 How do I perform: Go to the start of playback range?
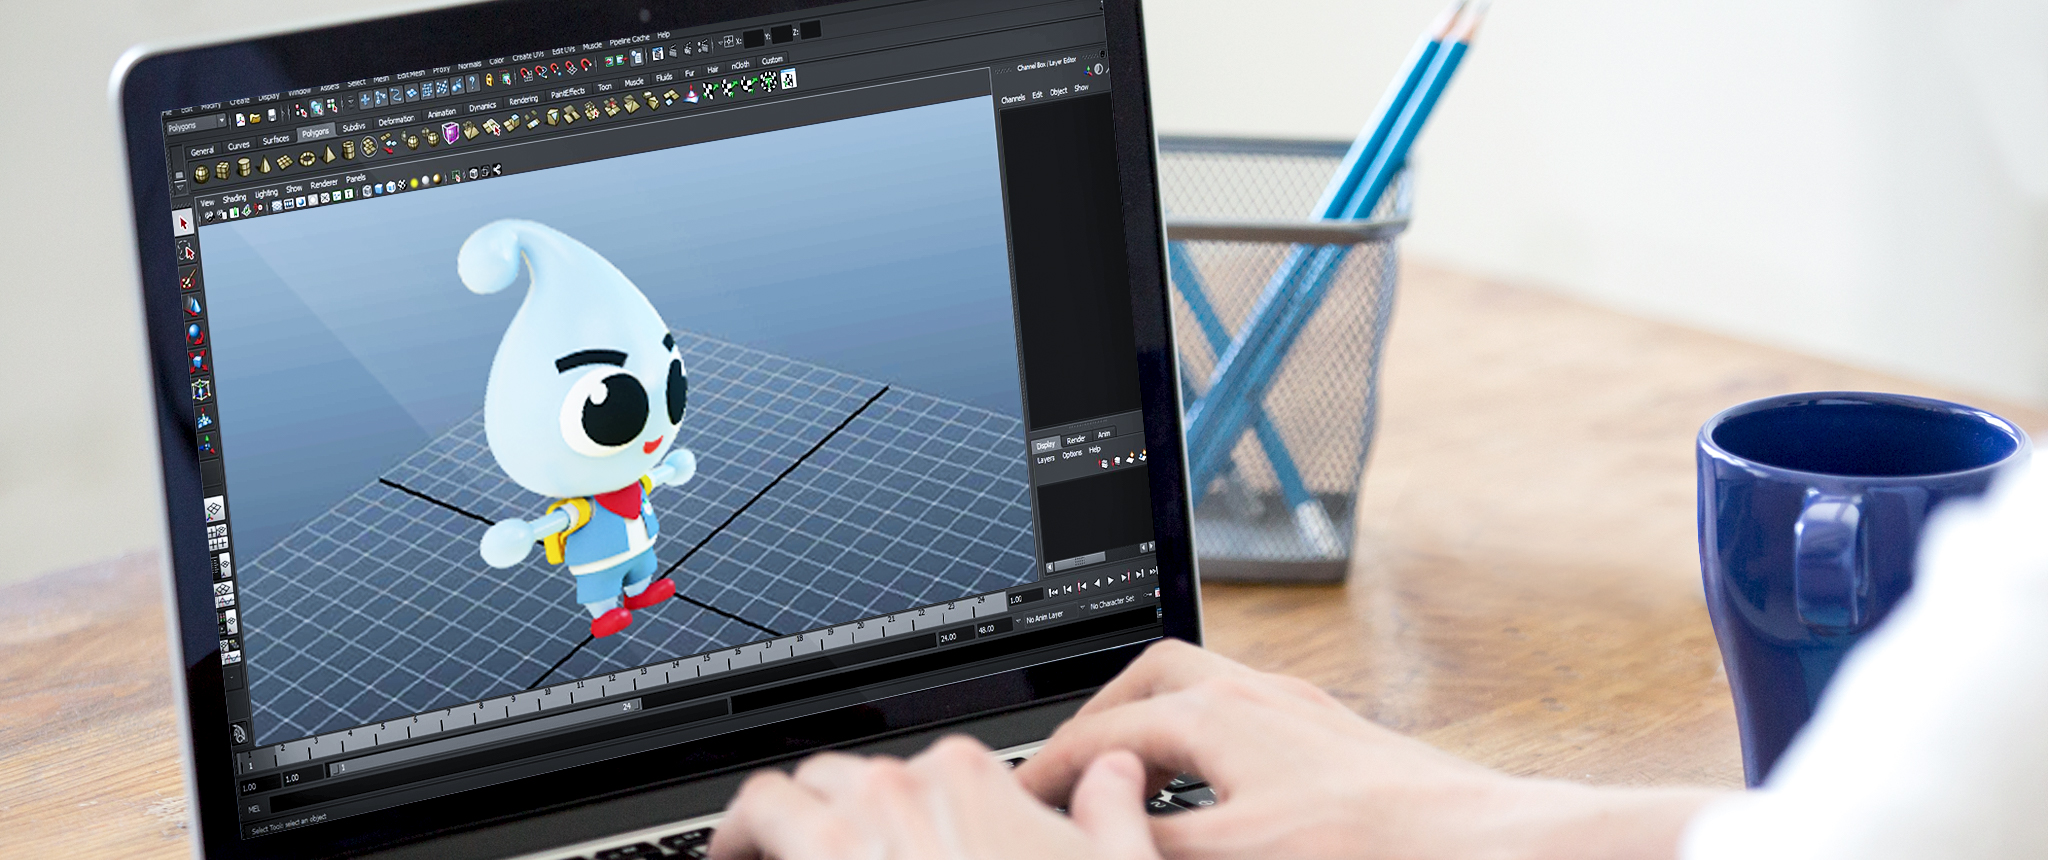[1052, 592]
